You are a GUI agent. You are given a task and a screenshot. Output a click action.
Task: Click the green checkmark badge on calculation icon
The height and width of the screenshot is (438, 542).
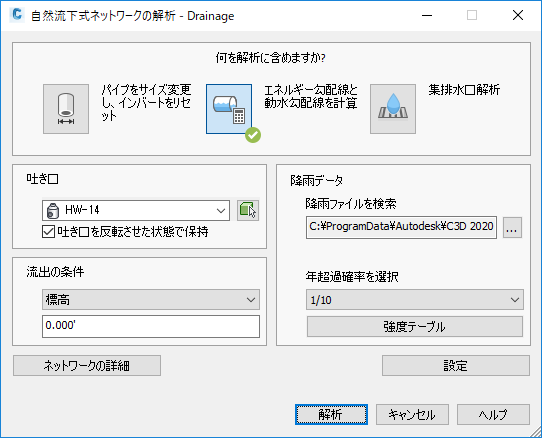[253, 135]
